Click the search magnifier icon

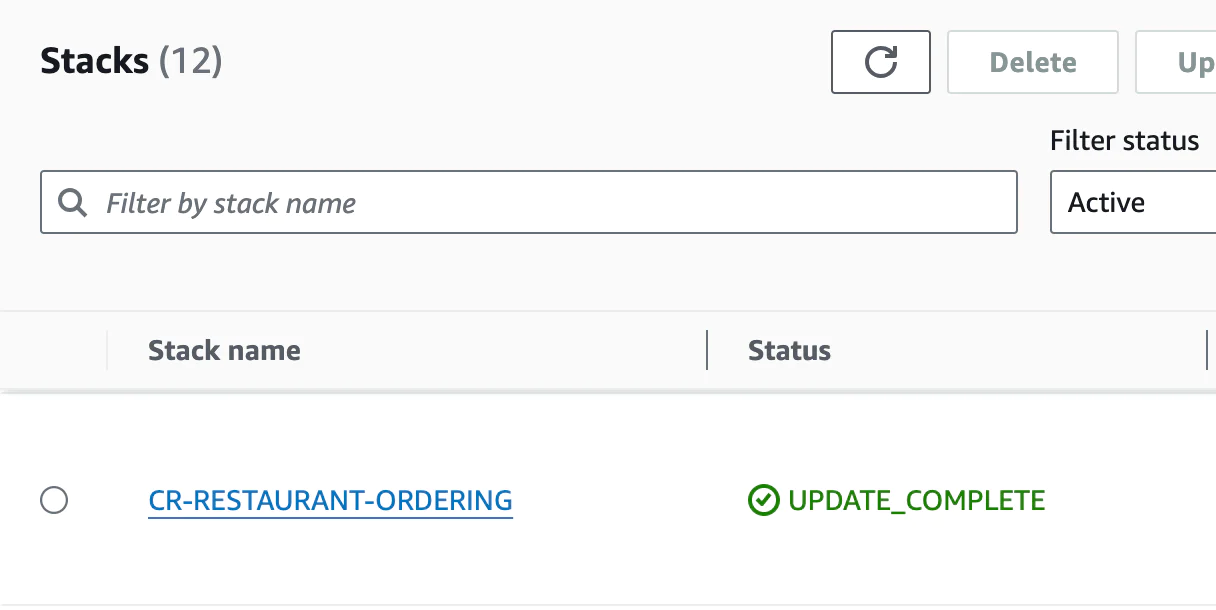[72, 203]
